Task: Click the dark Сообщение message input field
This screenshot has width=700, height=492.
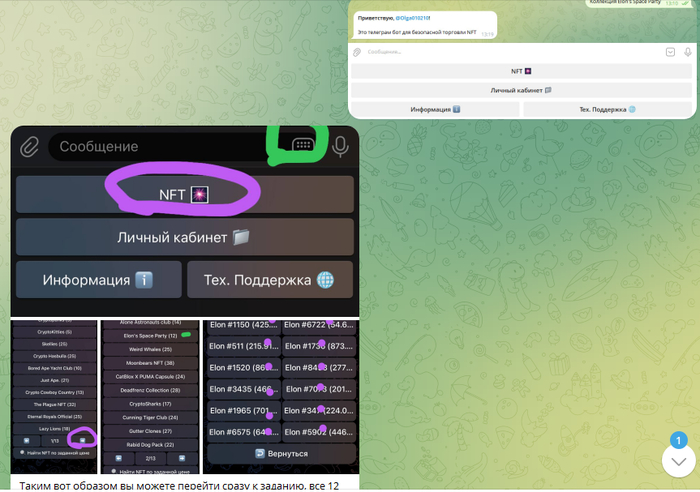Action: pos(160,146)
